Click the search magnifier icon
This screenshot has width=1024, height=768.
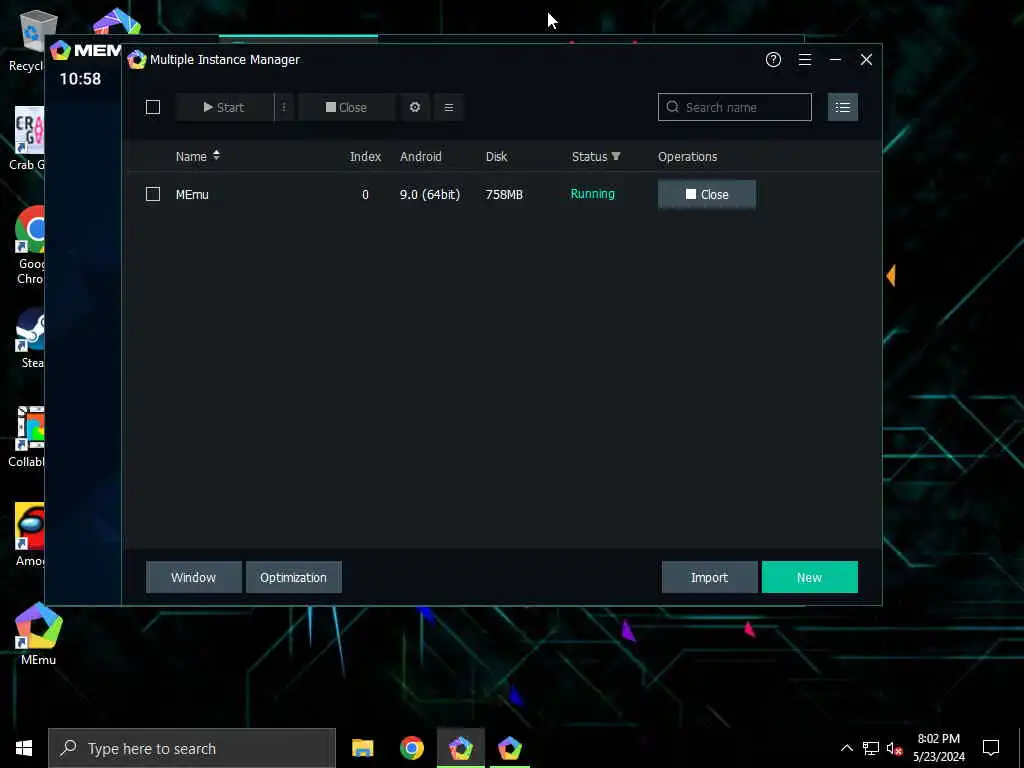point(673,107)
